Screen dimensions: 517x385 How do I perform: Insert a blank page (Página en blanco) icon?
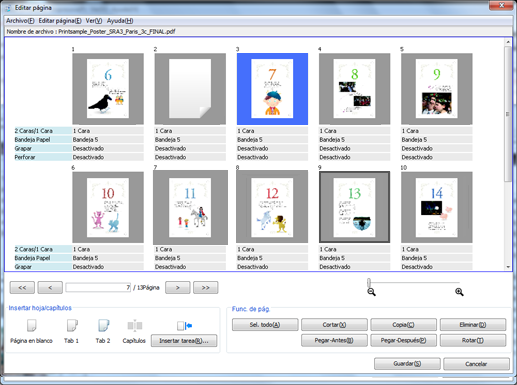pyautogui.click(x=31, y=325)
